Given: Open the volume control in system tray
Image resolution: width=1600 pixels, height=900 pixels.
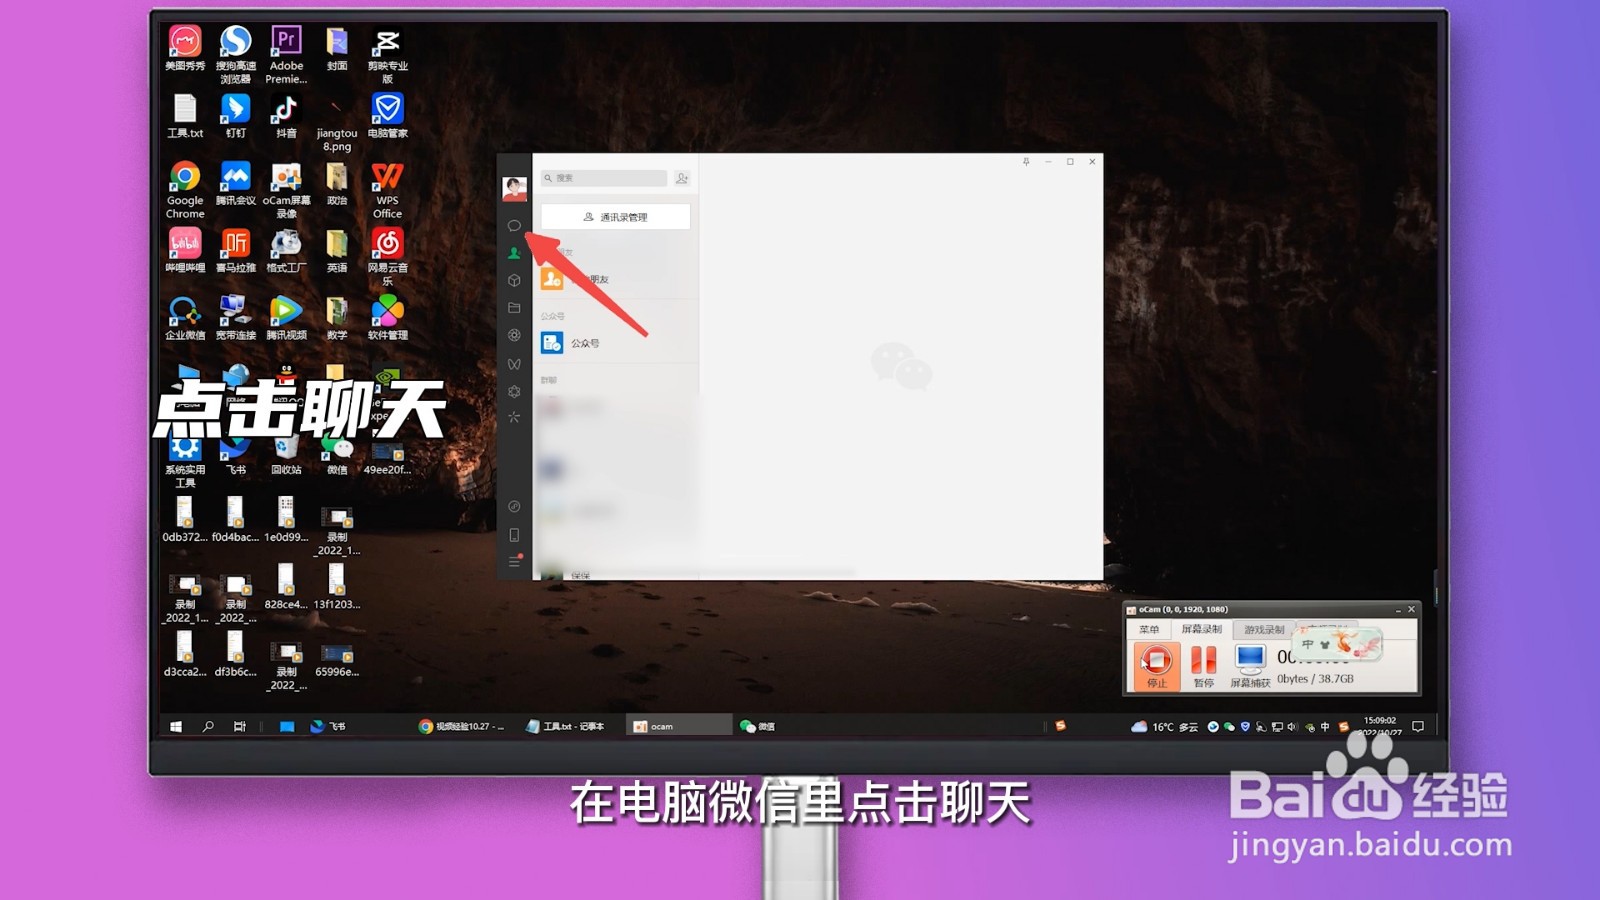Looking at the screenshot, I should pyautogui.click(x=1293, y=726).
